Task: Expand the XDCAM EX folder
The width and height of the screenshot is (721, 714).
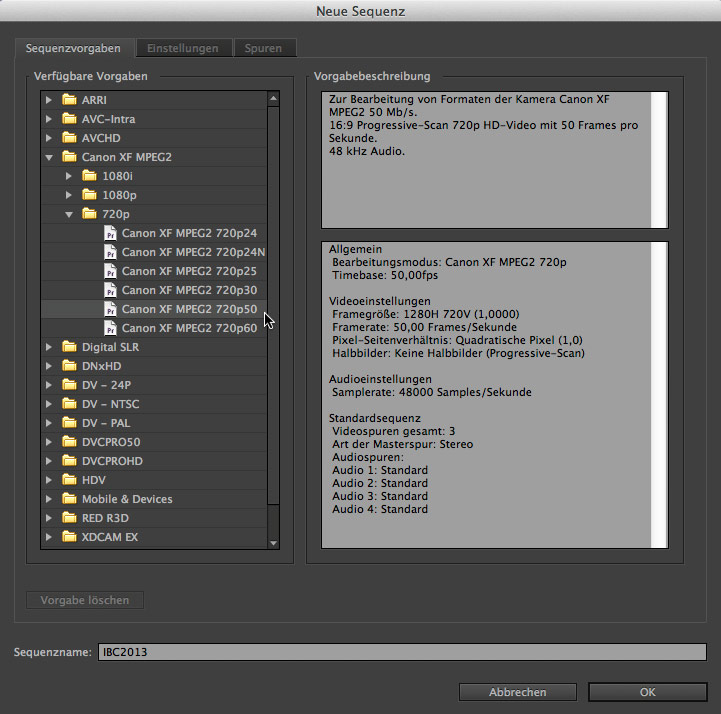Action: [x=49, y=537]
